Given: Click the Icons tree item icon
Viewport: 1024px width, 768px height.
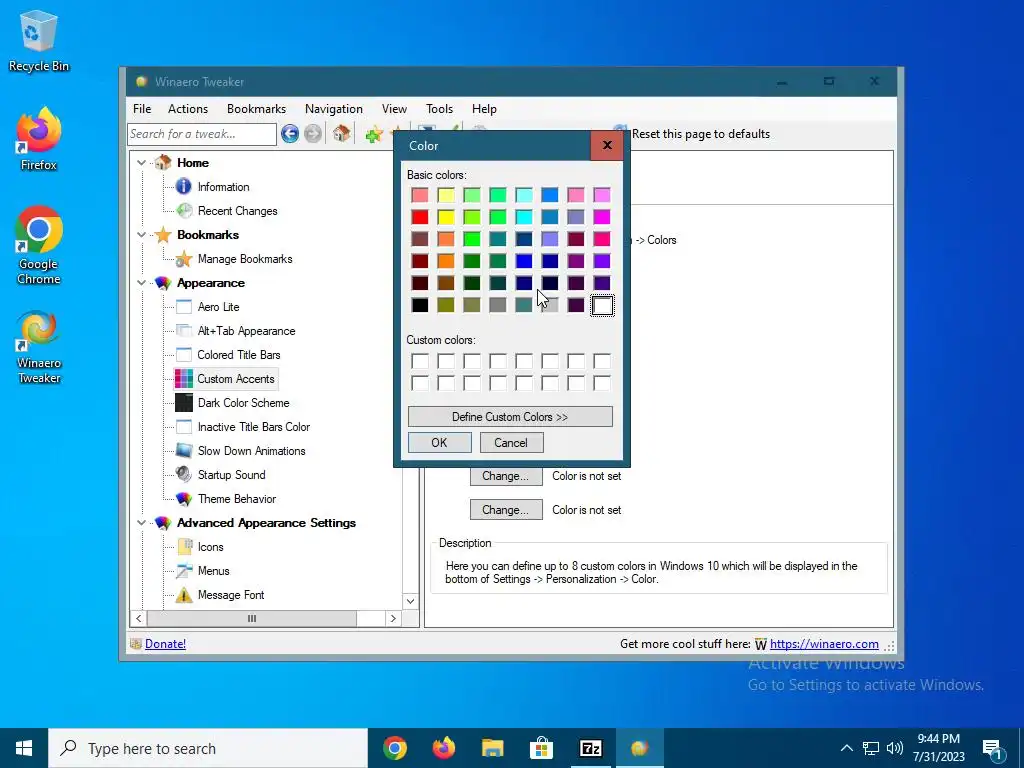Looking at the screenshot, I should click(184, 547).
